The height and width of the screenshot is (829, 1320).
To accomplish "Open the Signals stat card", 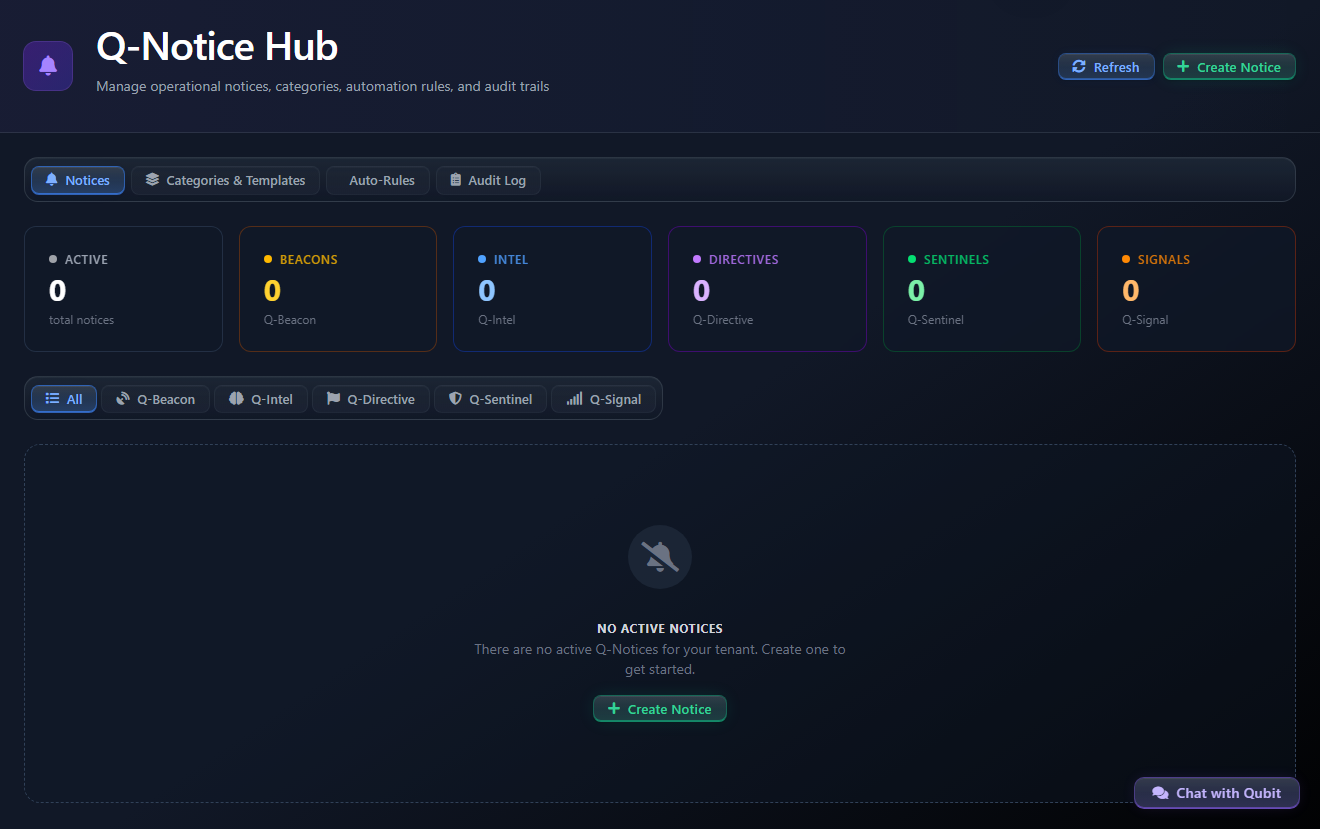I will [1196, 289].
